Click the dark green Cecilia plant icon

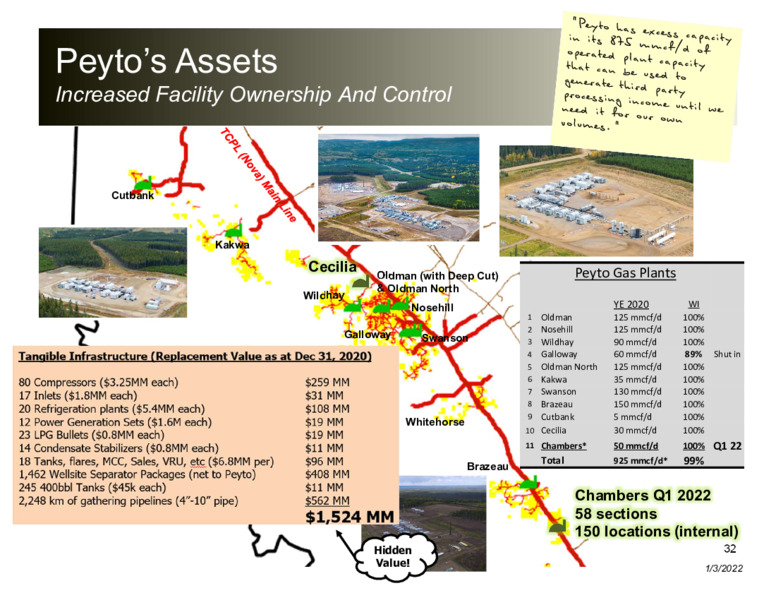pyautogui.click(x=360, y=281)
